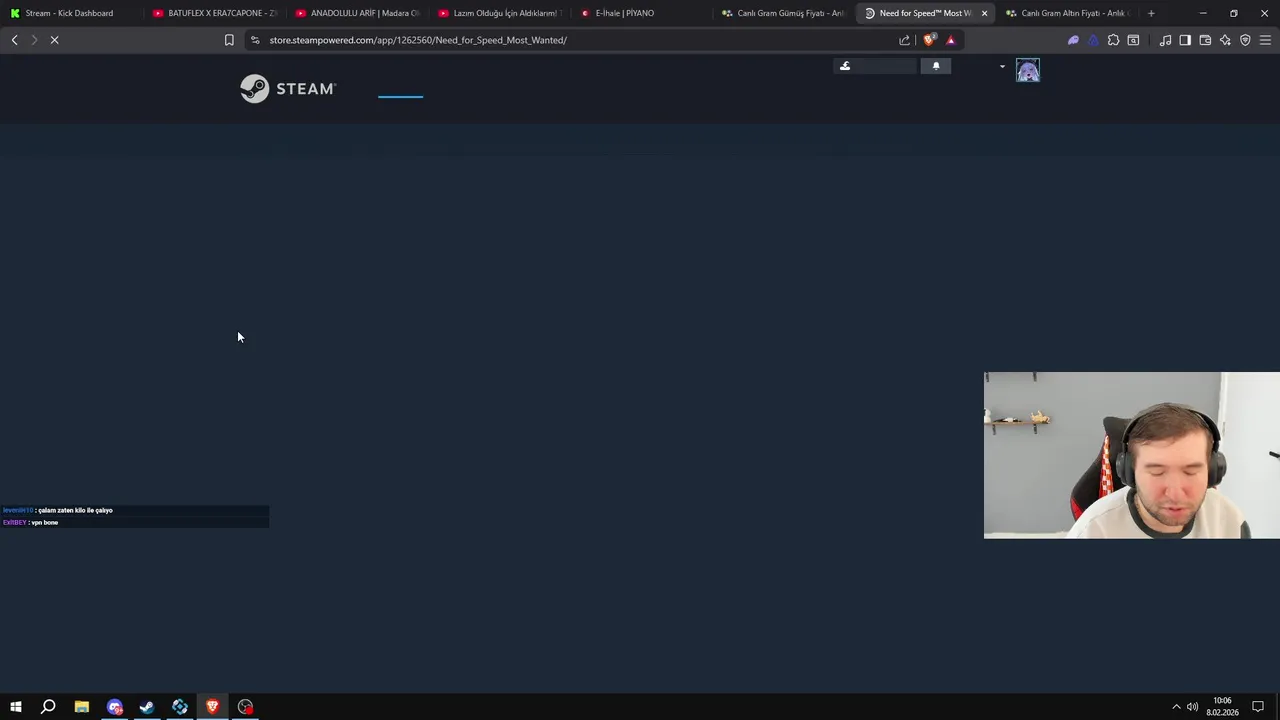Image resolution: width=1280 pixels, height=720 pixels.
Task: Stop the page loading with the X button
Action: click(x=54, y=40)
